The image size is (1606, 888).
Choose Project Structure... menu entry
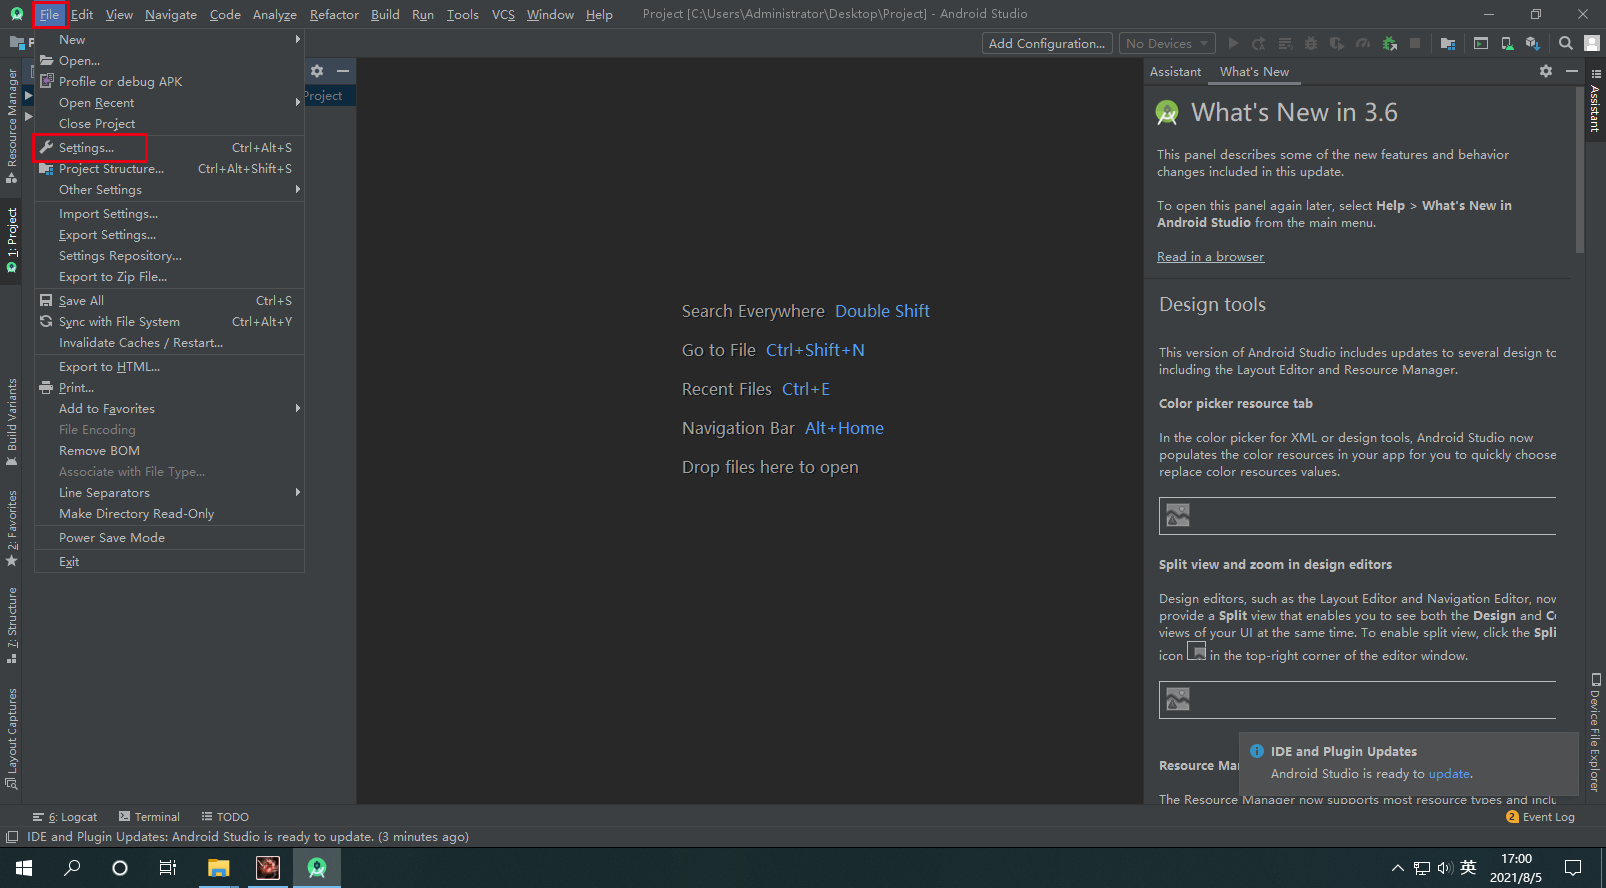click(x=169, y=168)
